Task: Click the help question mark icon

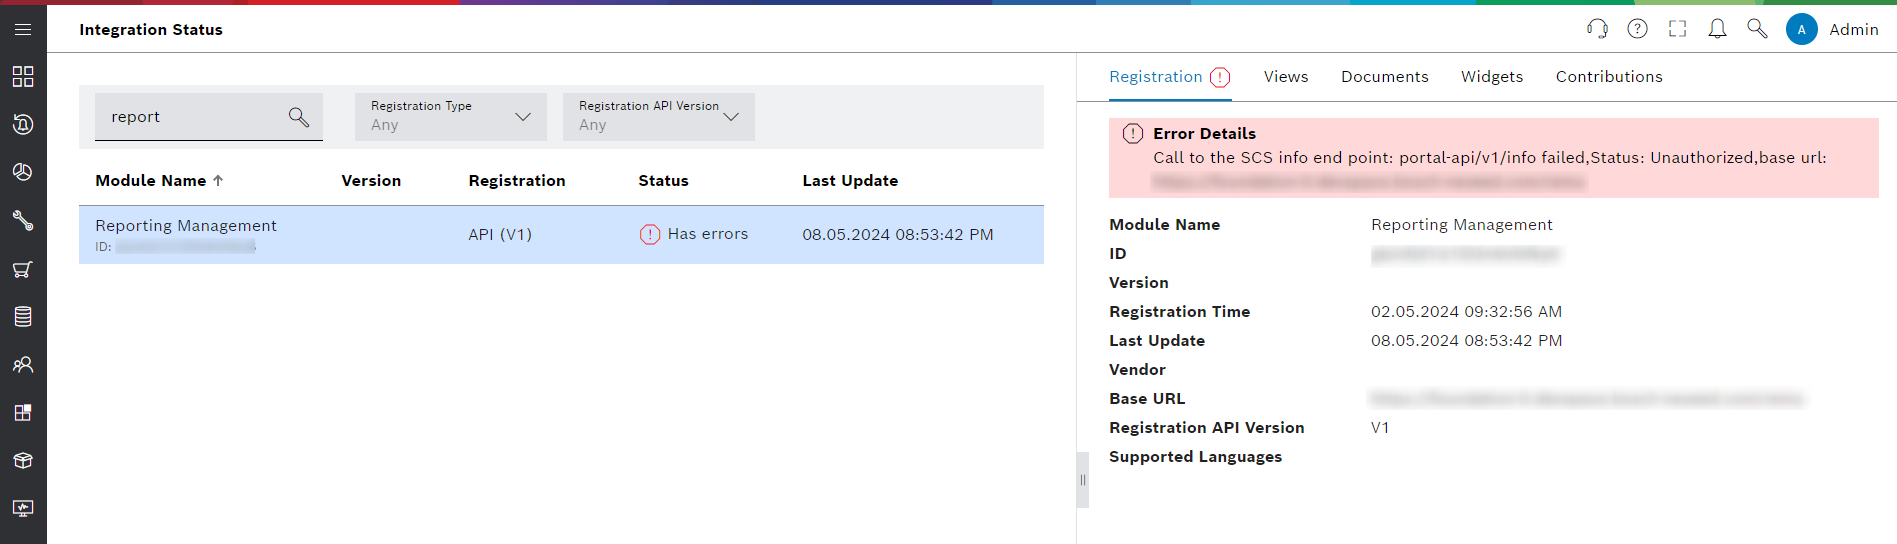Action: [1637, 29]
